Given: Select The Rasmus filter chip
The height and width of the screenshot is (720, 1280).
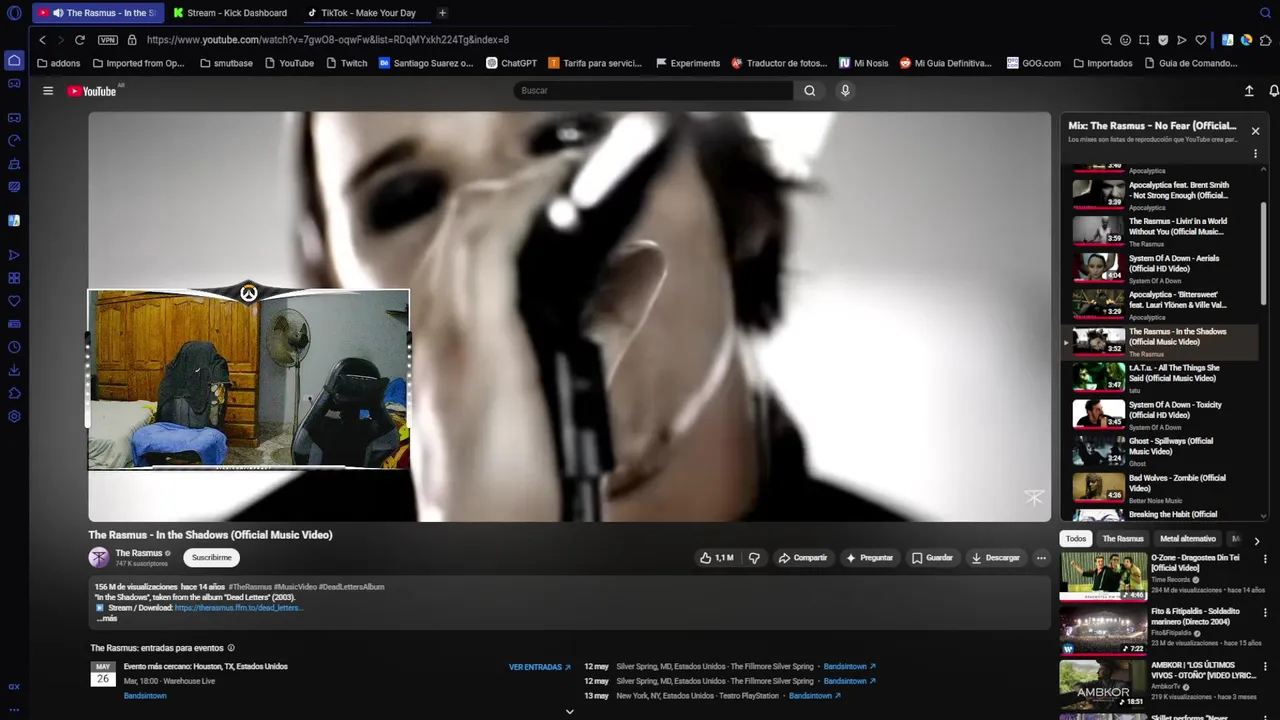Looking at the screenshot, I should 1123,539.
